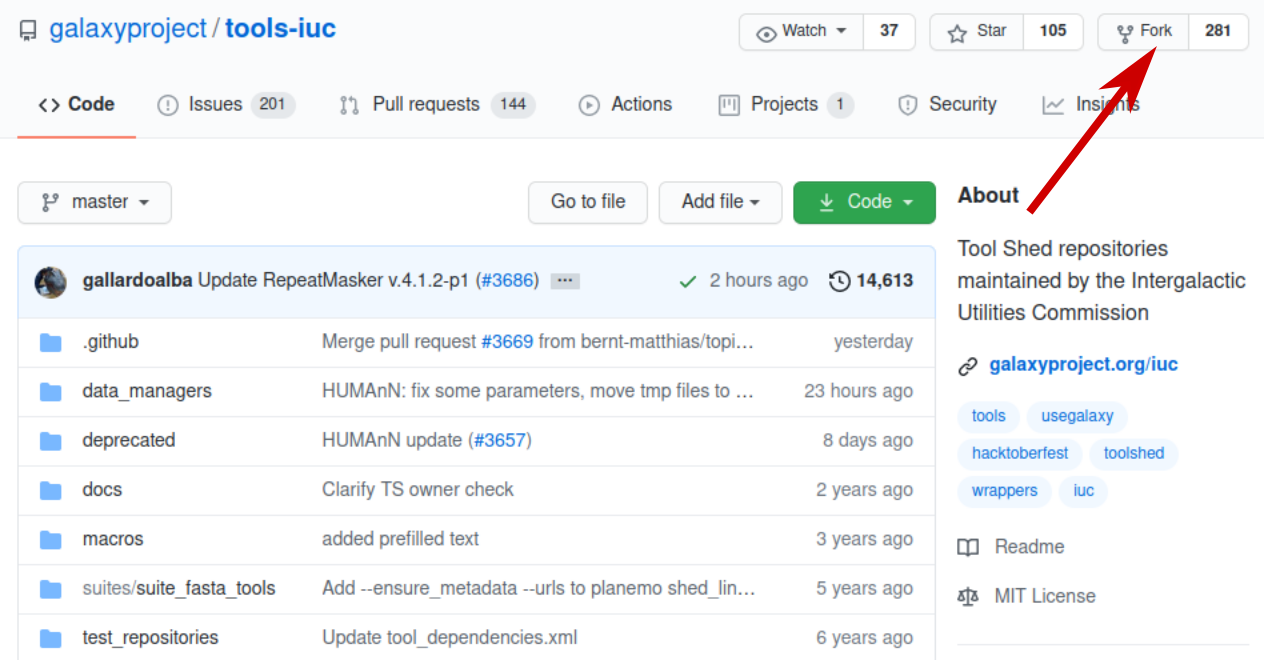Open the deprecated folder
The width and height of the screenshot is (1264, 660).
(129, 440)
